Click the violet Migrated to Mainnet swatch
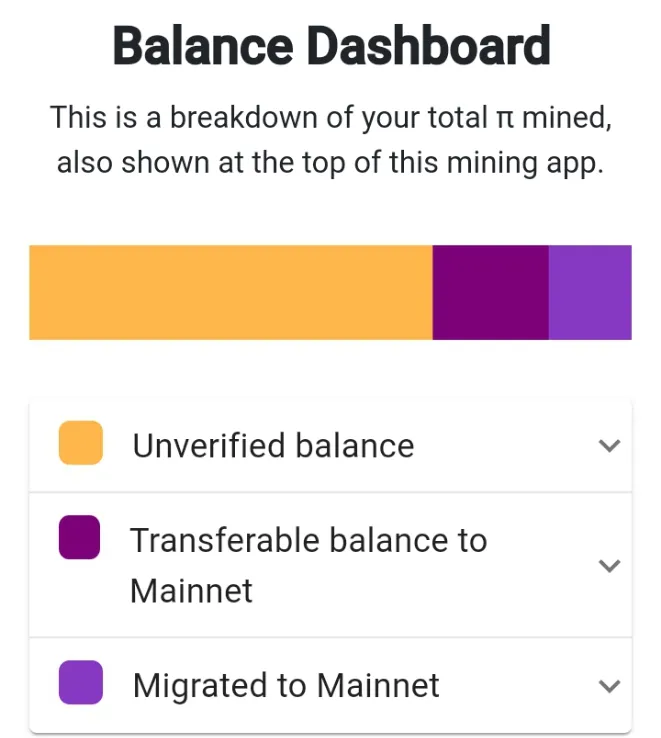This screenshot has height=738, width=661. pyautogui.click(x=81, y=682)
